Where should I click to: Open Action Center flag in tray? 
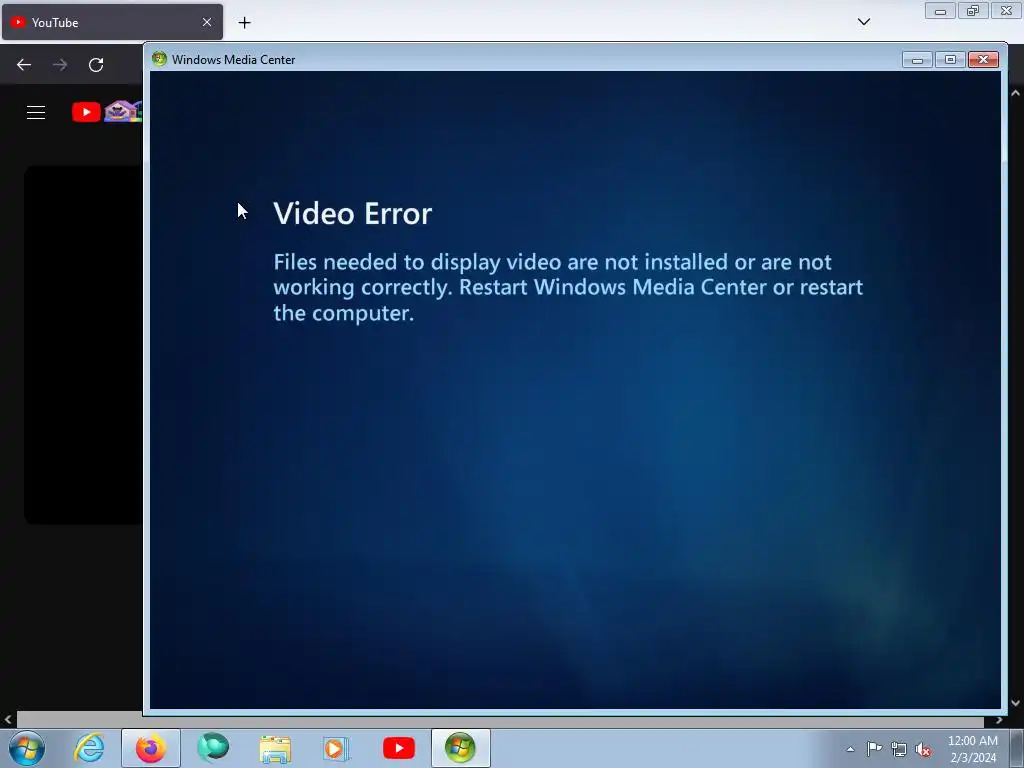pyautogui.click(x=874, y=749)
